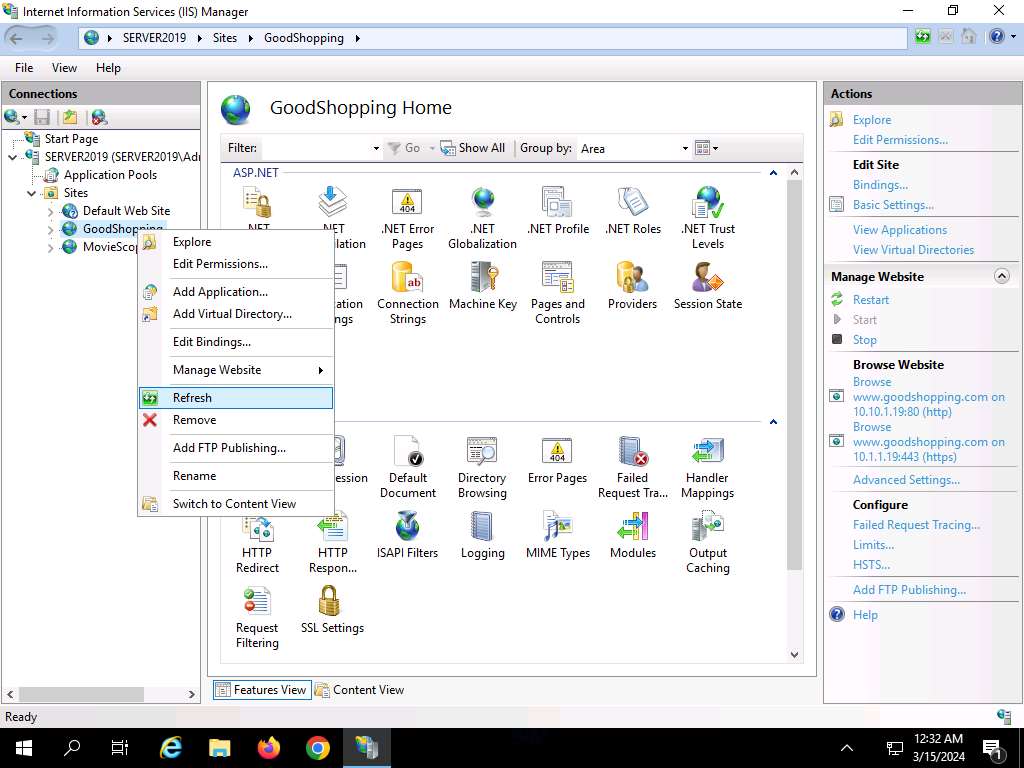
Task: Expand the Default Web Site node
Action: click(51, 211)
